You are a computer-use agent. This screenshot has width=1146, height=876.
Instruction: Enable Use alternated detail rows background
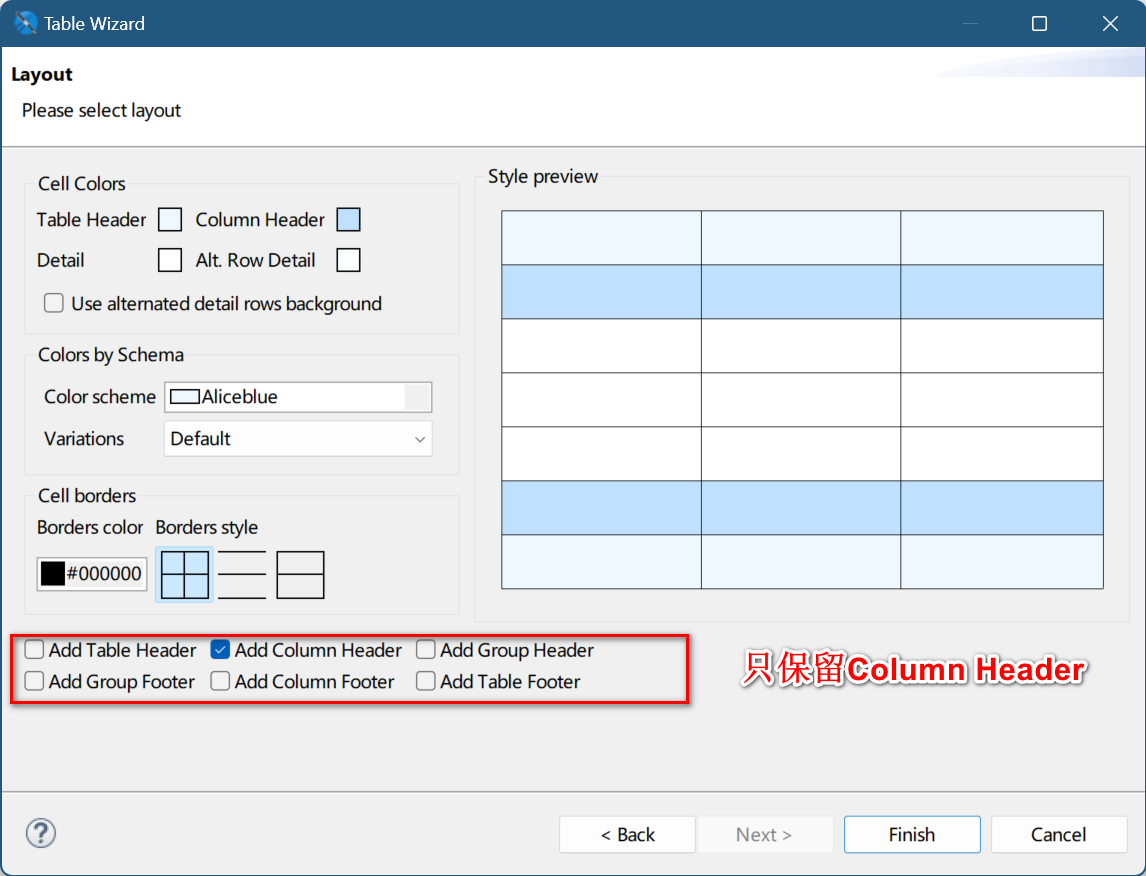point(53,302)
